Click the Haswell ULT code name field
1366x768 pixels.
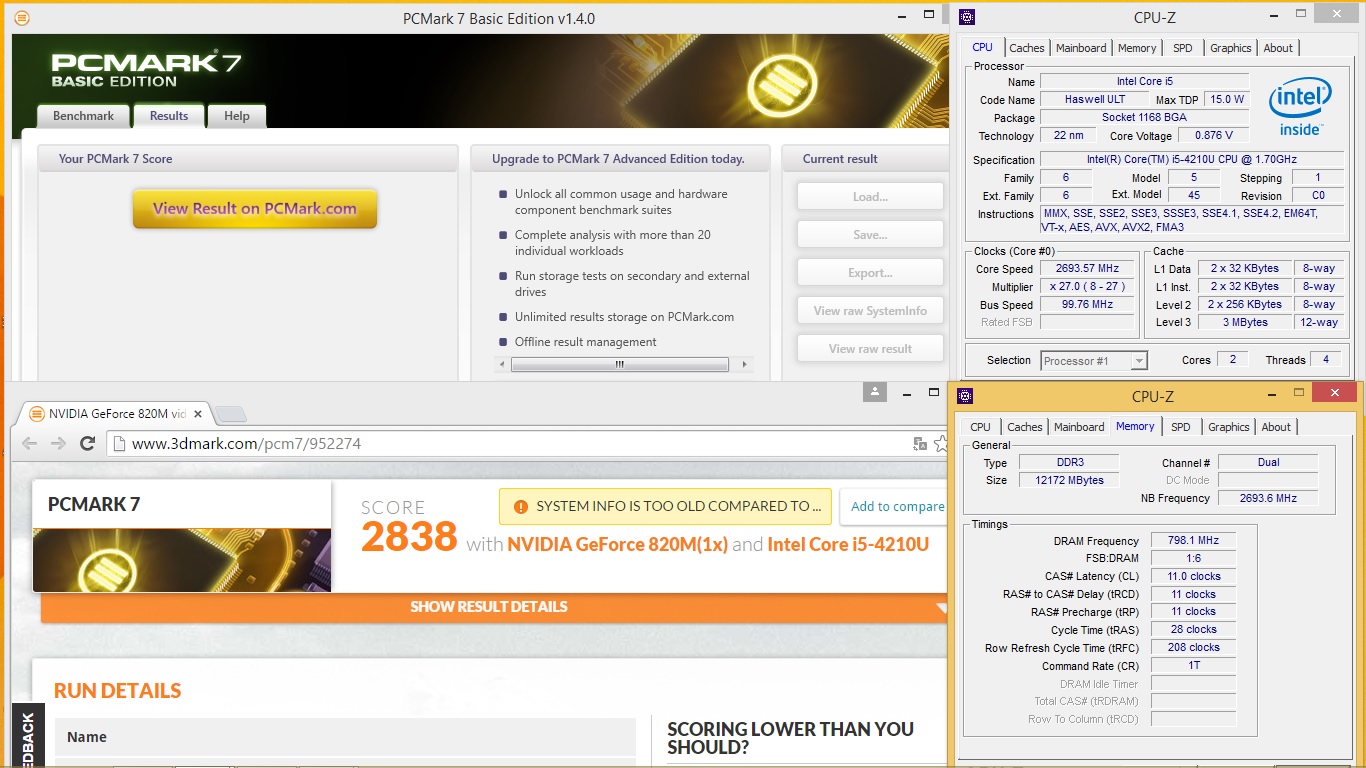point(1094,100)
